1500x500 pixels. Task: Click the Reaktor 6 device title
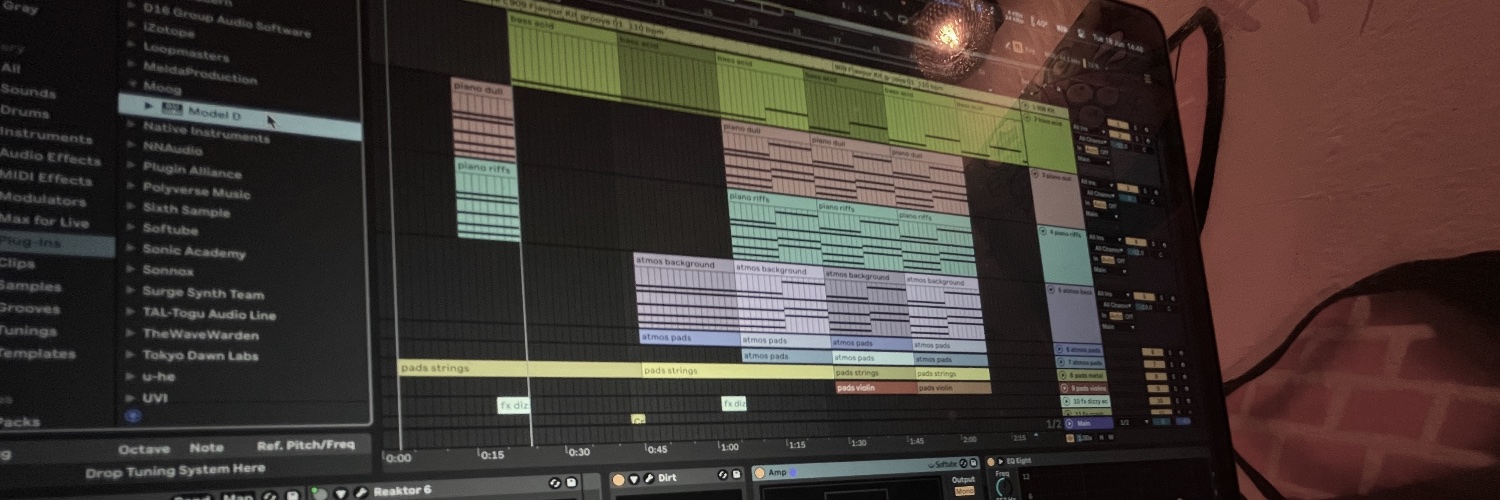pos(402,490)
